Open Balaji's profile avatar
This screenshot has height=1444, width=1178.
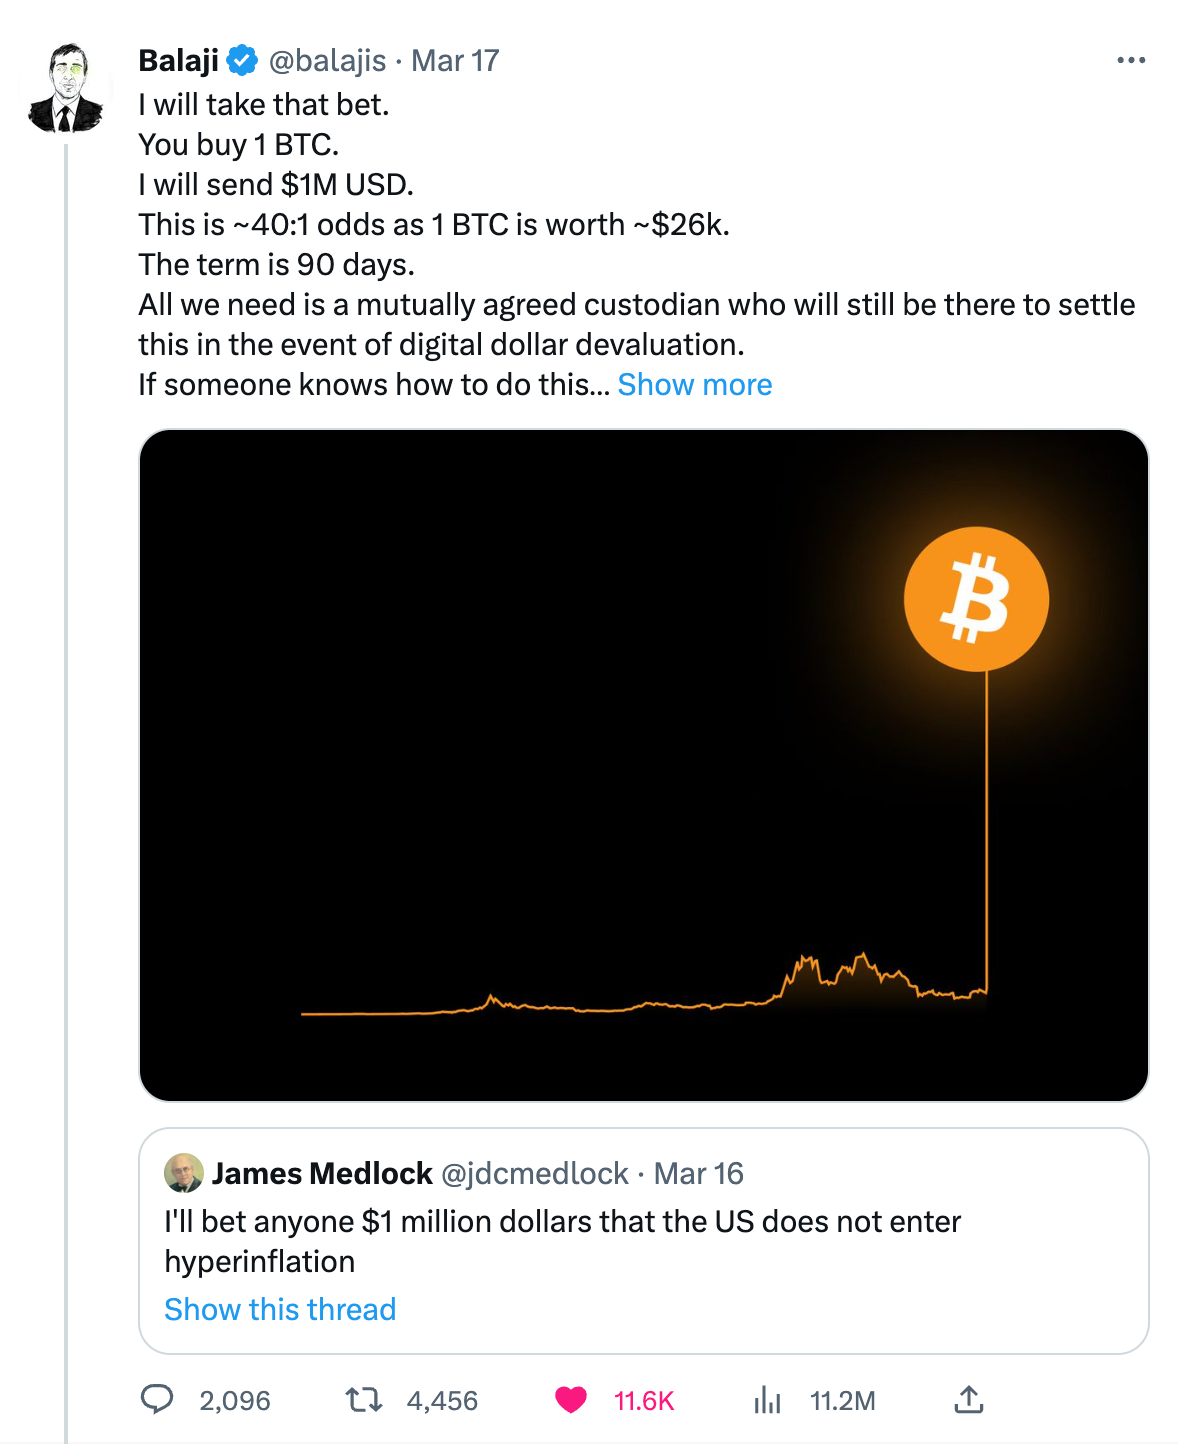click(66, 89)
